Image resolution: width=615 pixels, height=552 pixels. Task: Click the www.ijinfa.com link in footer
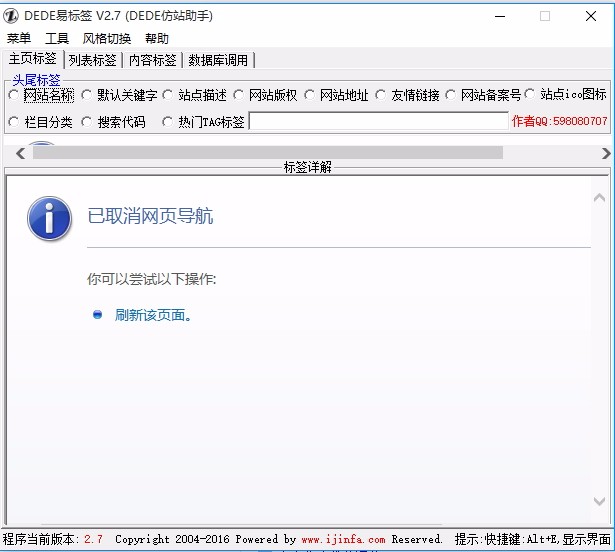coord(343,539)
